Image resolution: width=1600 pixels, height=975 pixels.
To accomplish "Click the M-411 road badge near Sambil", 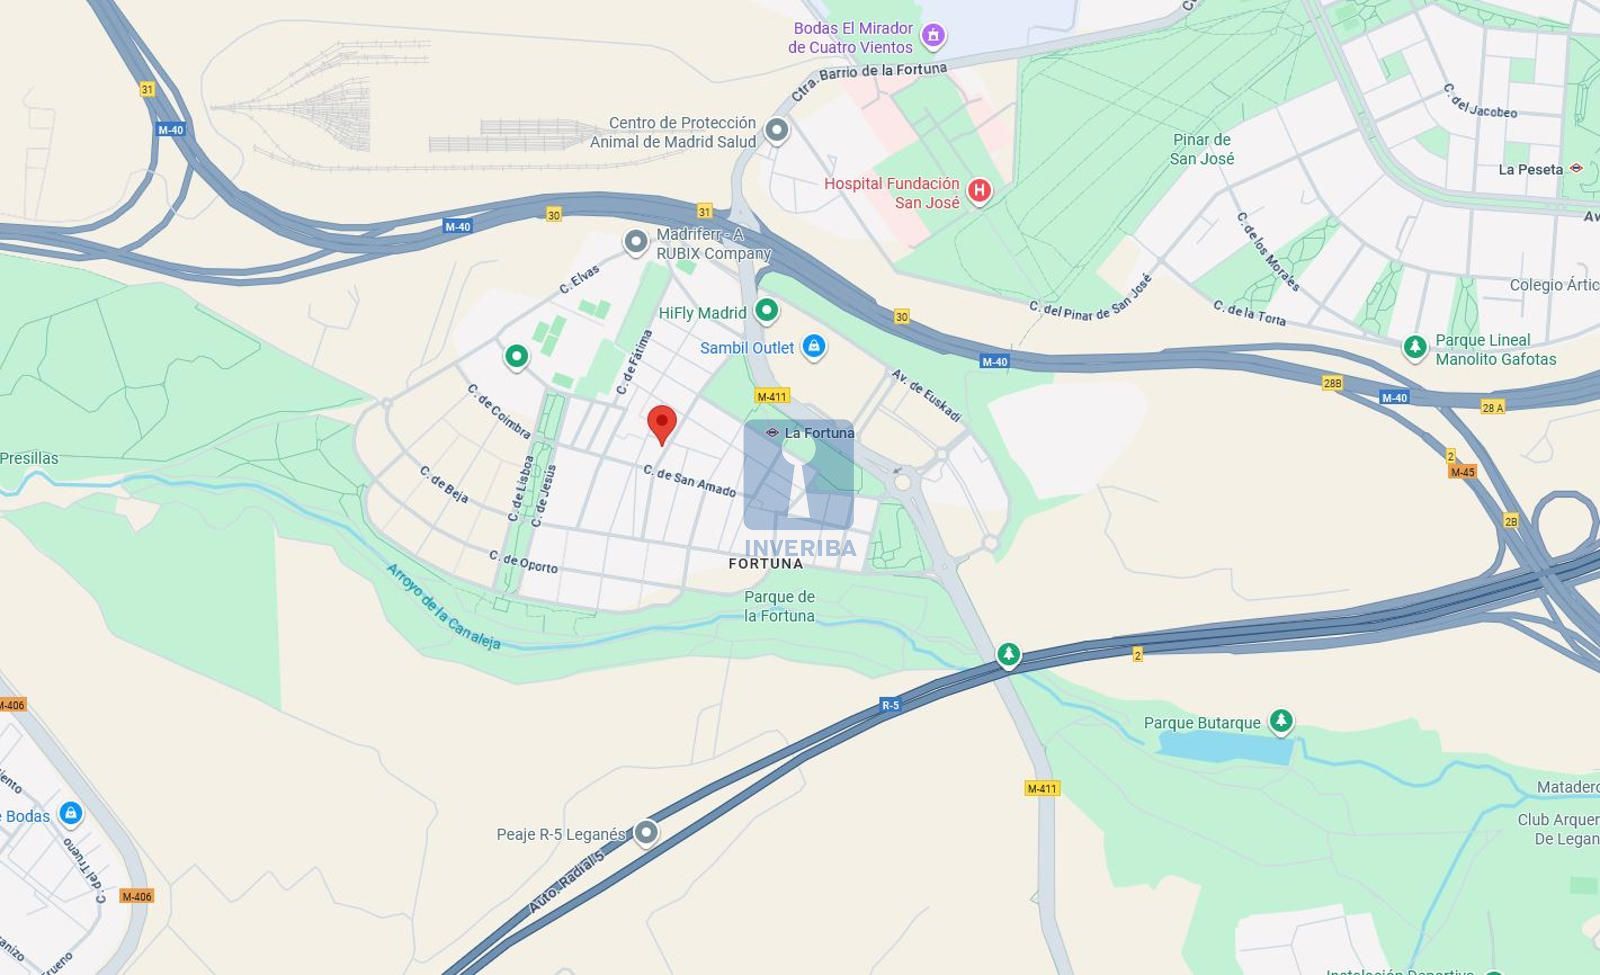I will (772, 396).
